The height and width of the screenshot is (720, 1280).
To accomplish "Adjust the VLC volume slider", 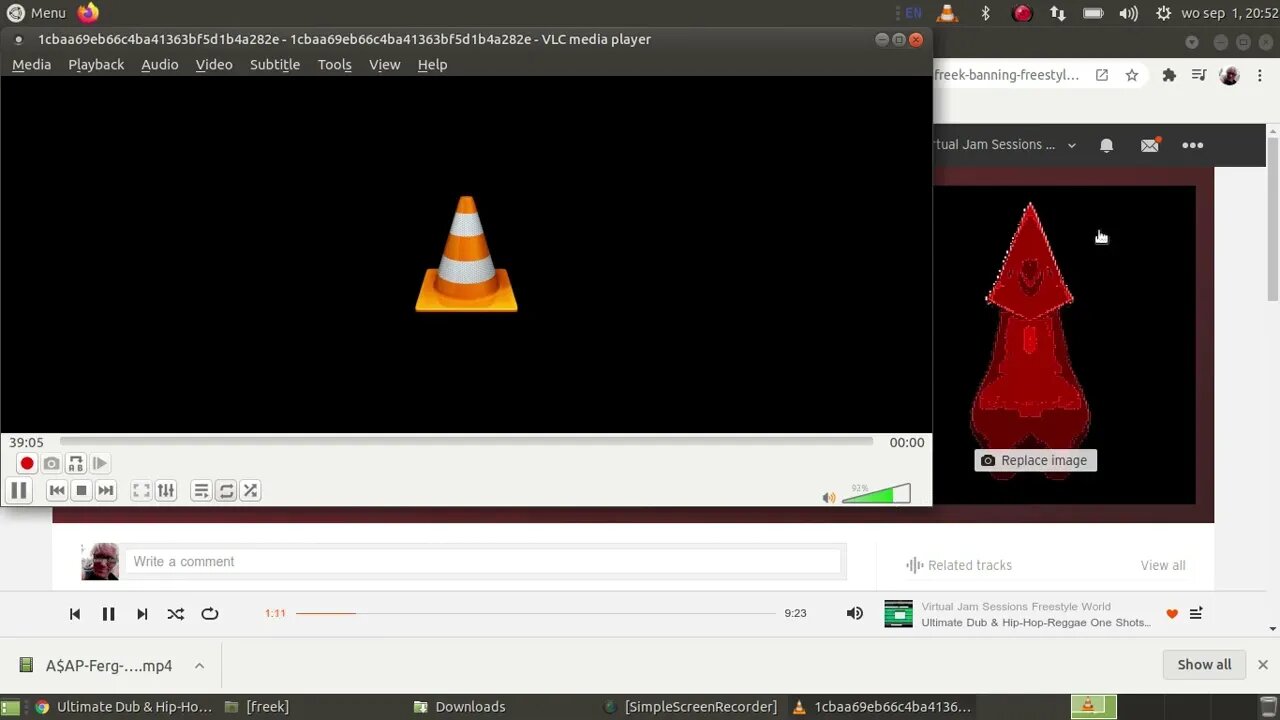I will (x=876, y=494).
